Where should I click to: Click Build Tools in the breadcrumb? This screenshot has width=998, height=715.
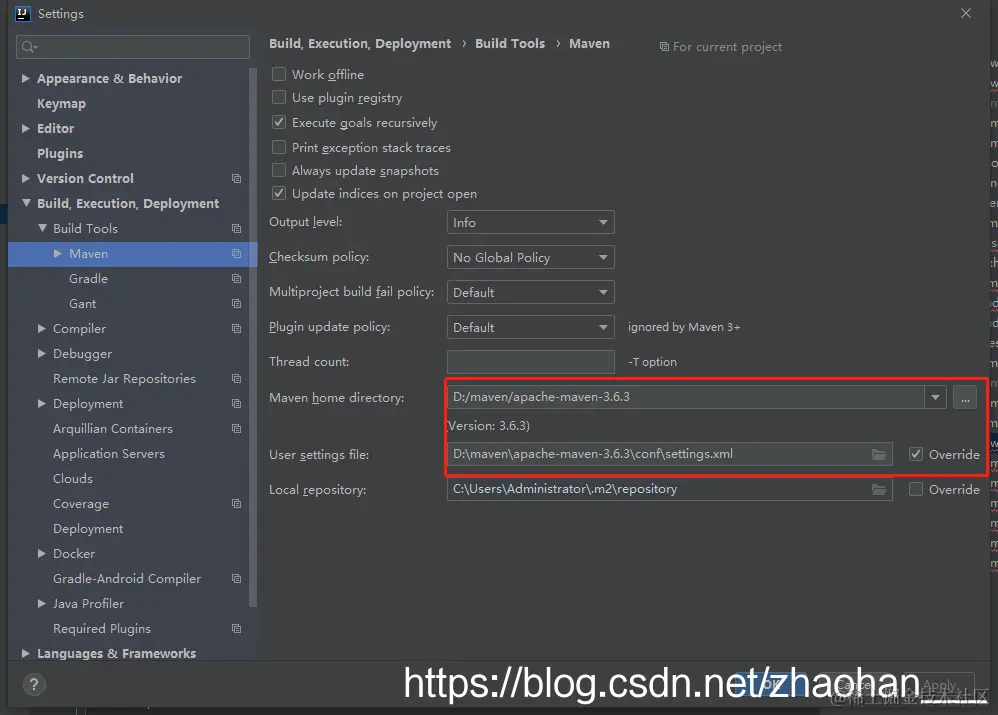pyautogui.click(x=510, y=43)
